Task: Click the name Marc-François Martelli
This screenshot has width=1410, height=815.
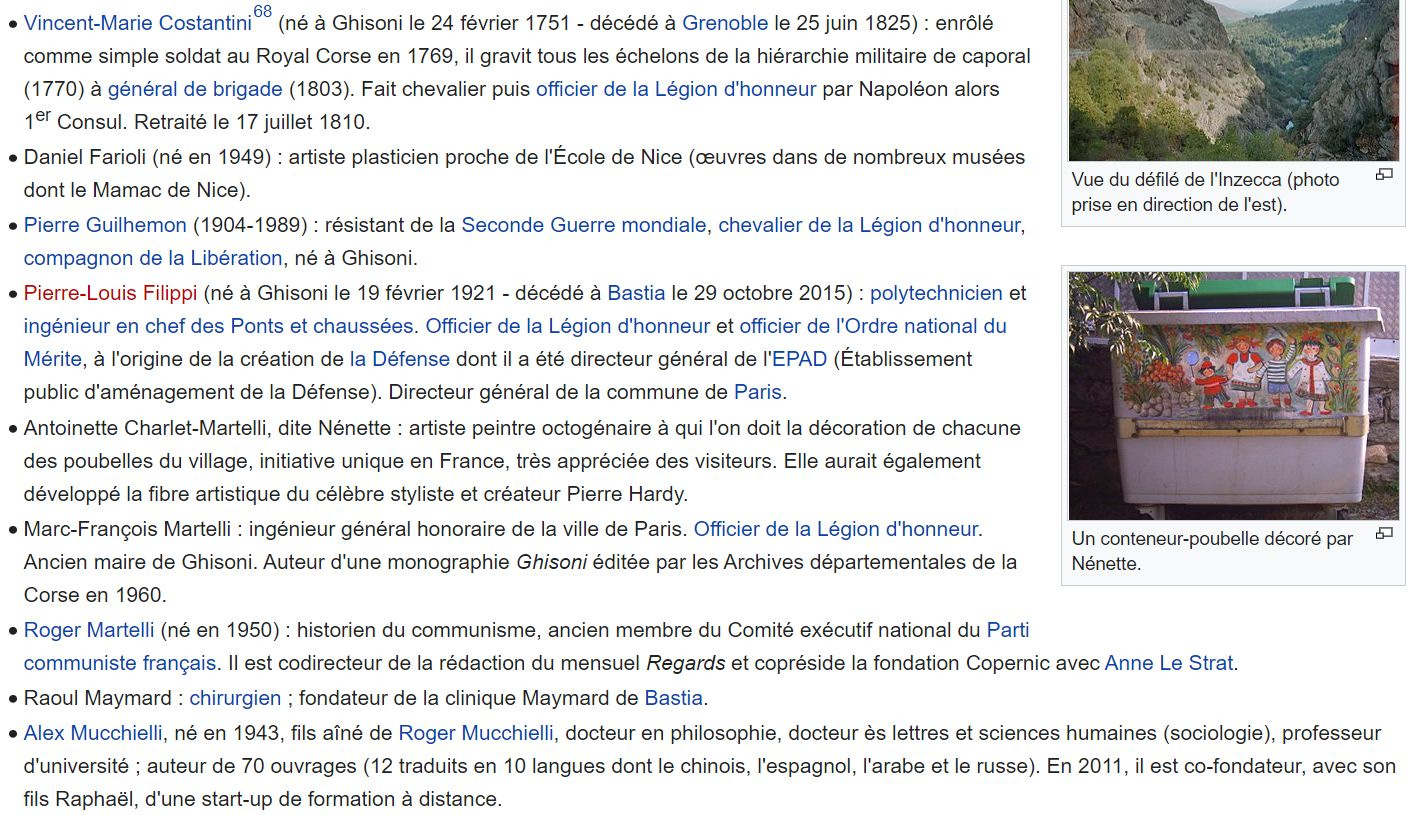Action: coord(130,529)
